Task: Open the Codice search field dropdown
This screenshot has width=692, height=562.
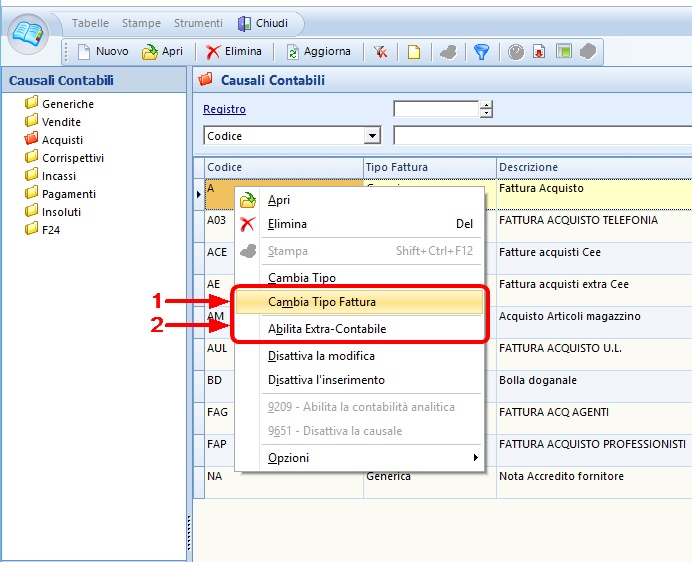Action: pyautogui.click(x=373, y=136)
